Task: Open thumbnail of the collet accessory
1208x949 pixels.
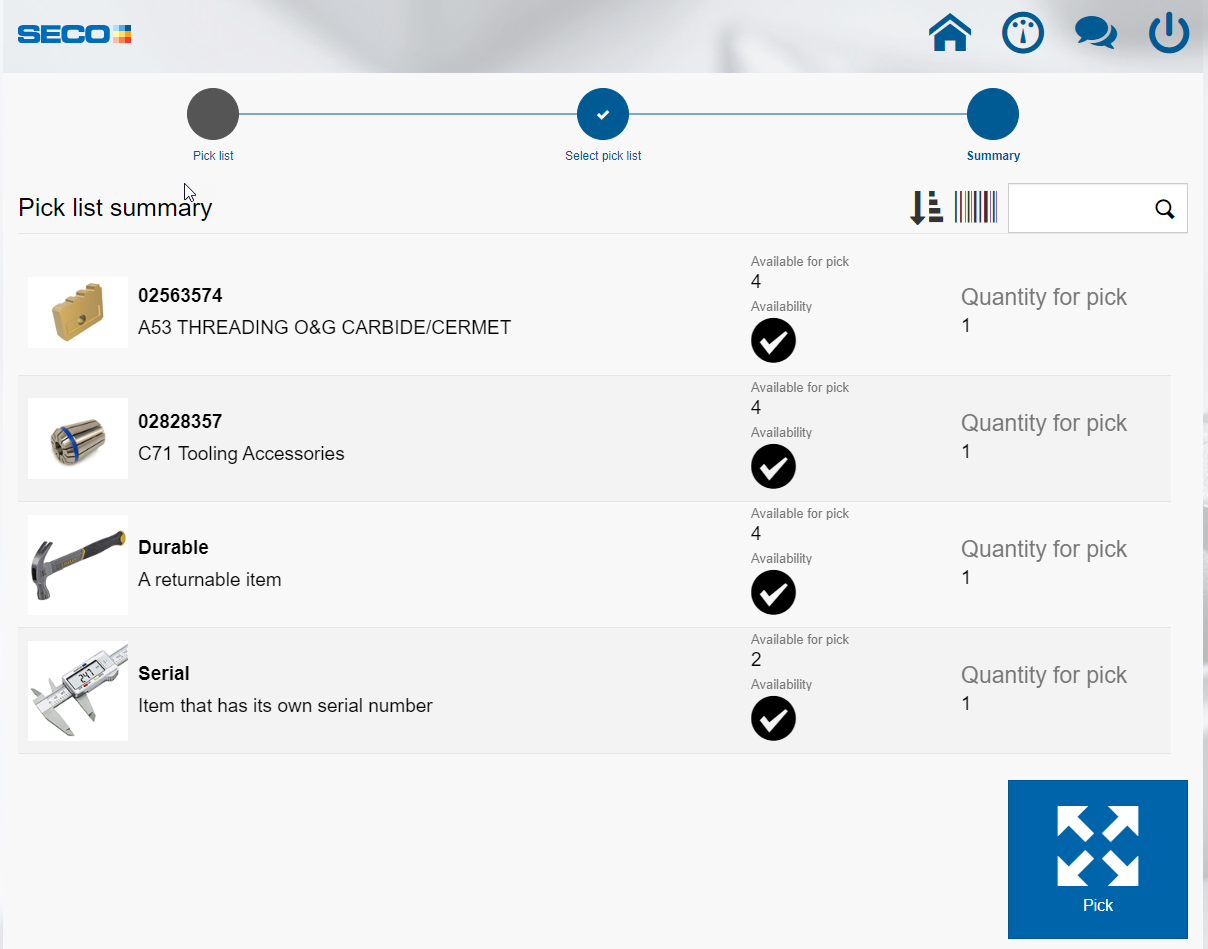Action: (x=78, y=439)
